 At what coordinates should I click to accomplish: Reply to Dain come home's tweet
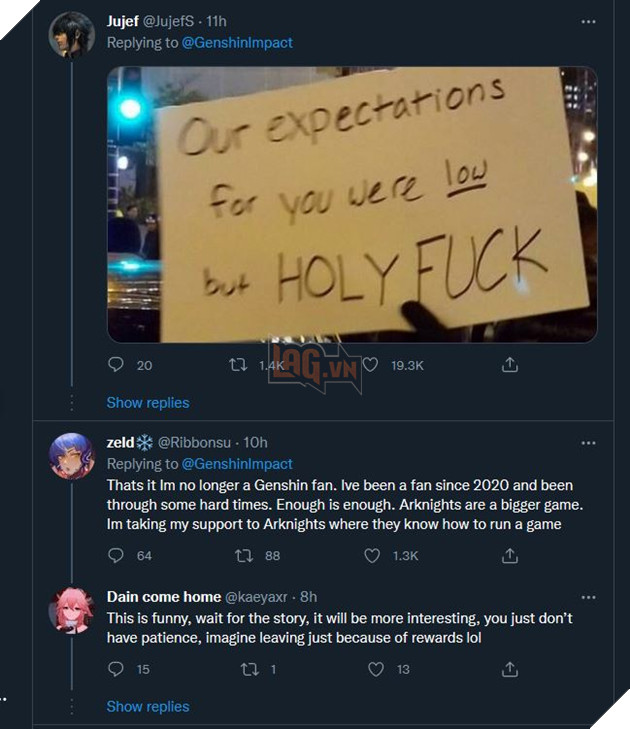point(116,669)
